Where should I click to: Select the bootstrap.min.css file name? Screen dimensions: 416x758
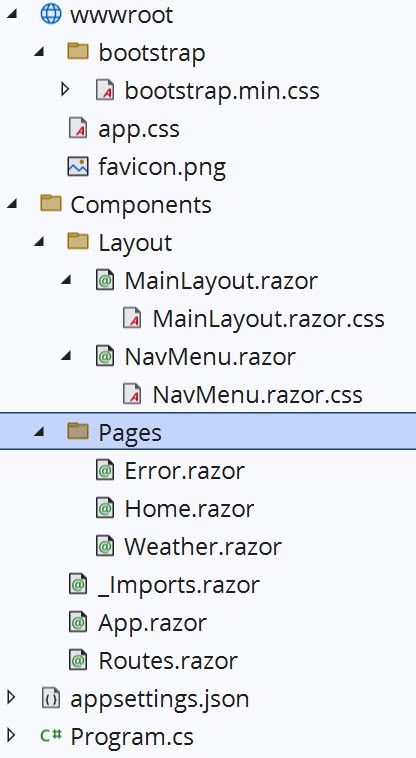[222, 91]
